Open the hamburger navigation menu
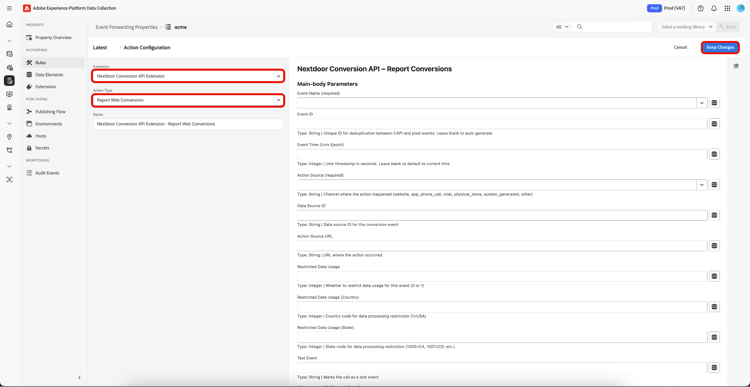Screen dimensions: 750x387 (x=9, y=8)
